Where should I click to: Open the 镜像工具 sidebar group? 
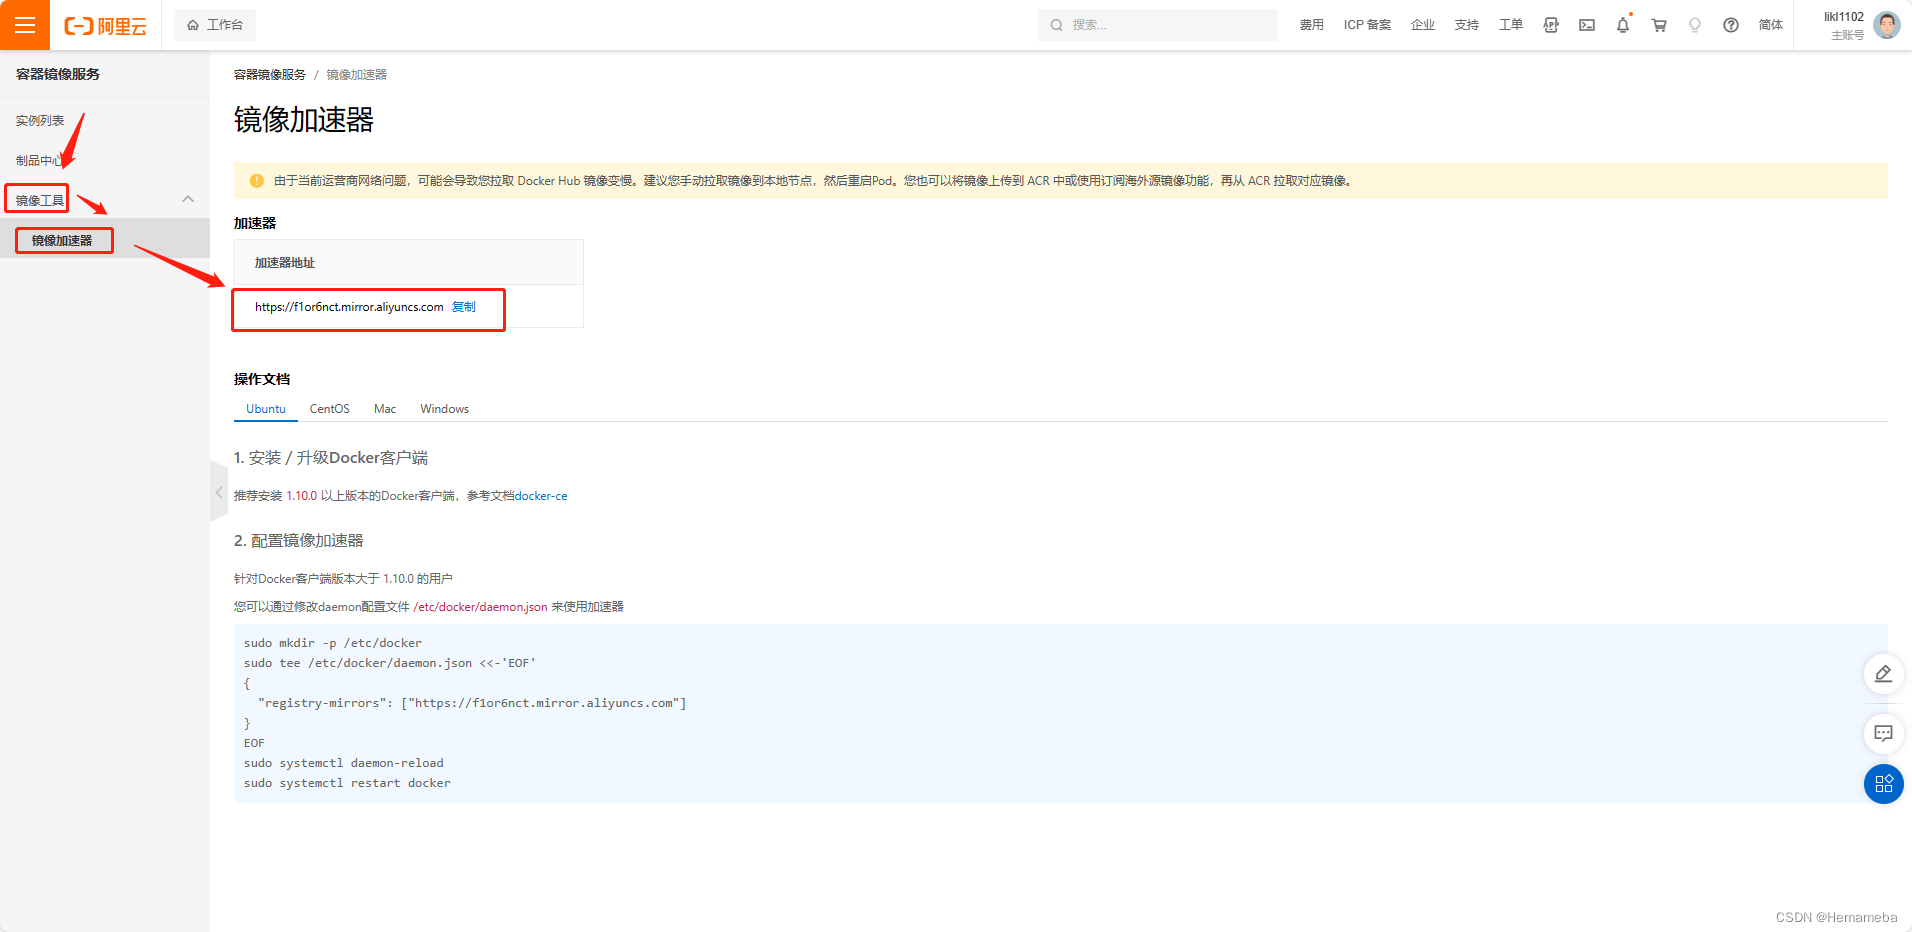(x=40, y=200)
